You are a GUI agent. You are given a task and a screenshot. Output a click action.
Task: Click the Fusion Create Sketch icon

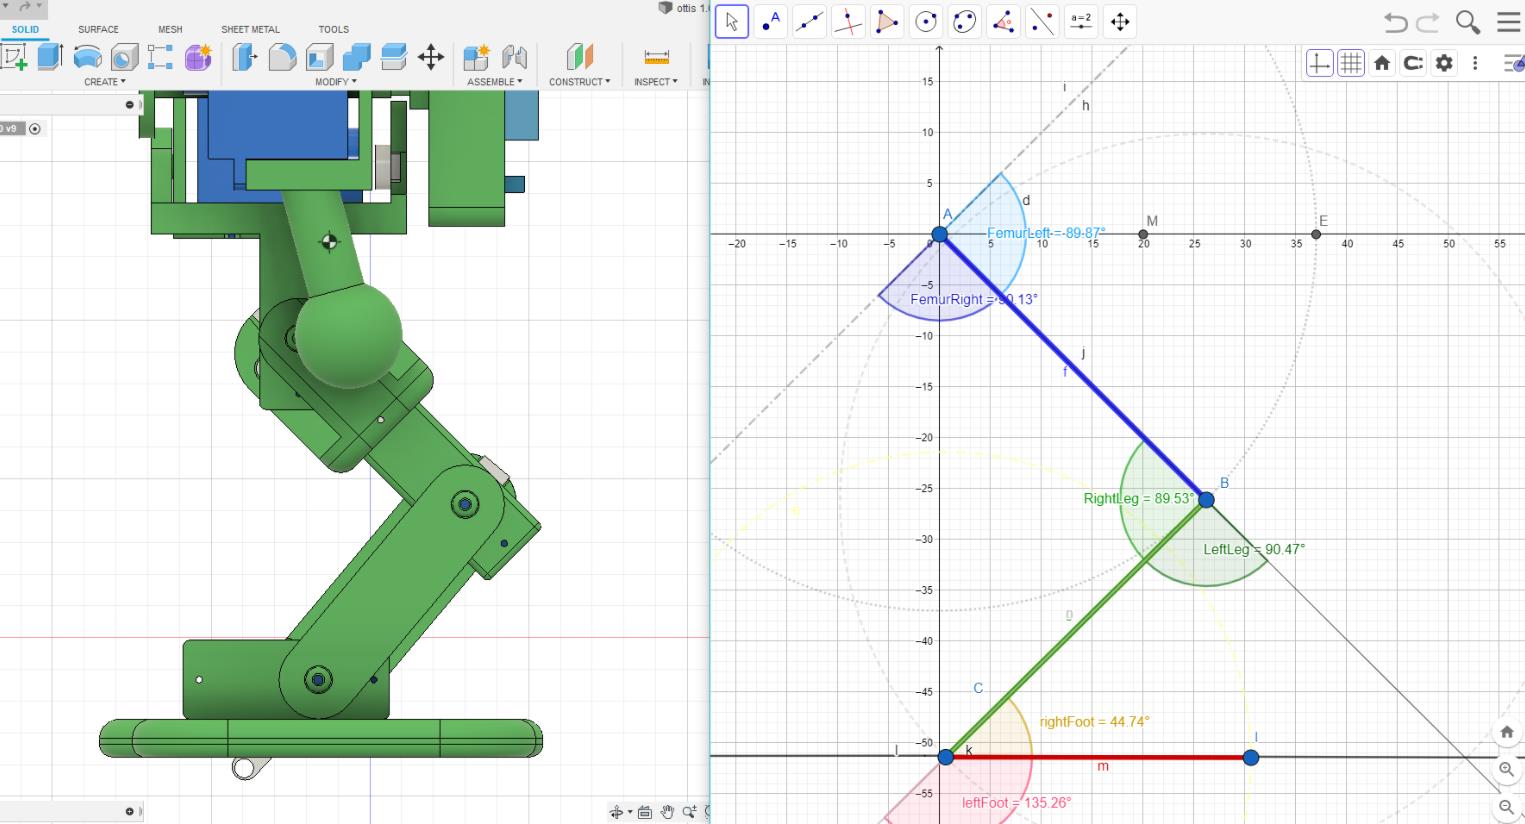(15, 57)
